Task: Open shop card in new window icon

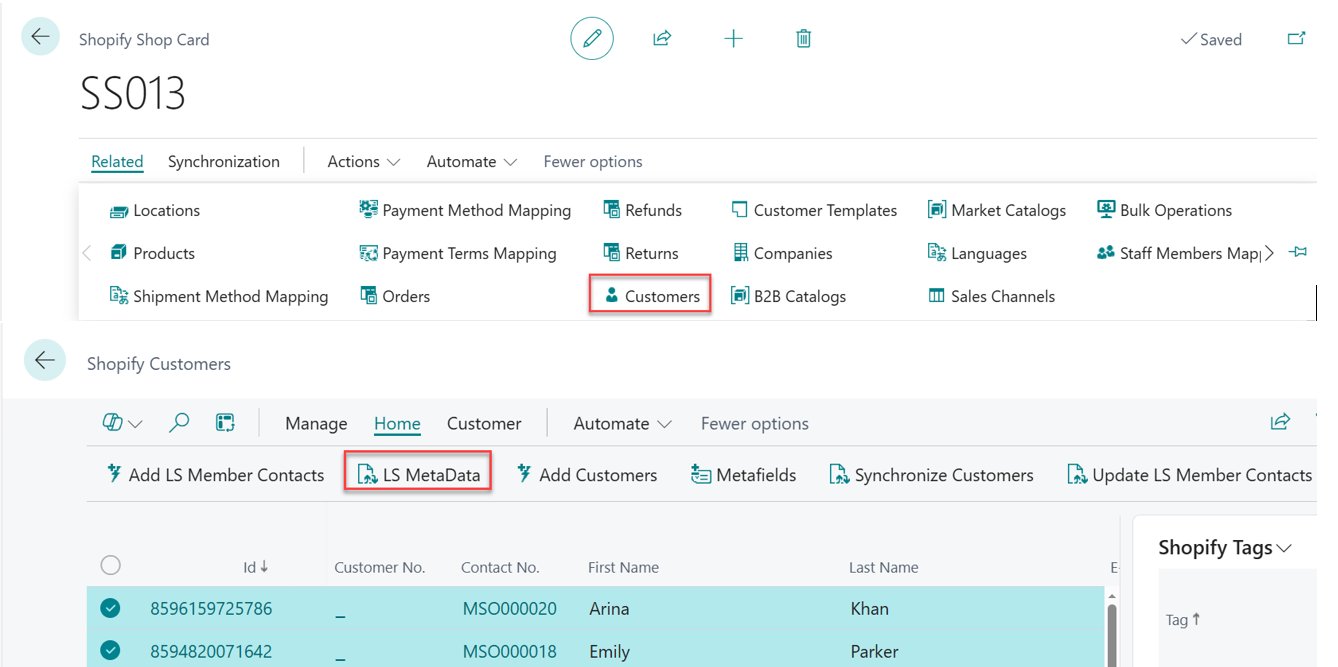Action: 1296,39
